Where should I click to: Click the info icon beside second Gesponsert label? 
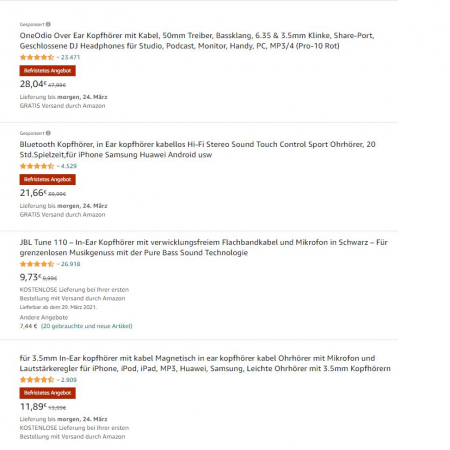click(48, 133)
